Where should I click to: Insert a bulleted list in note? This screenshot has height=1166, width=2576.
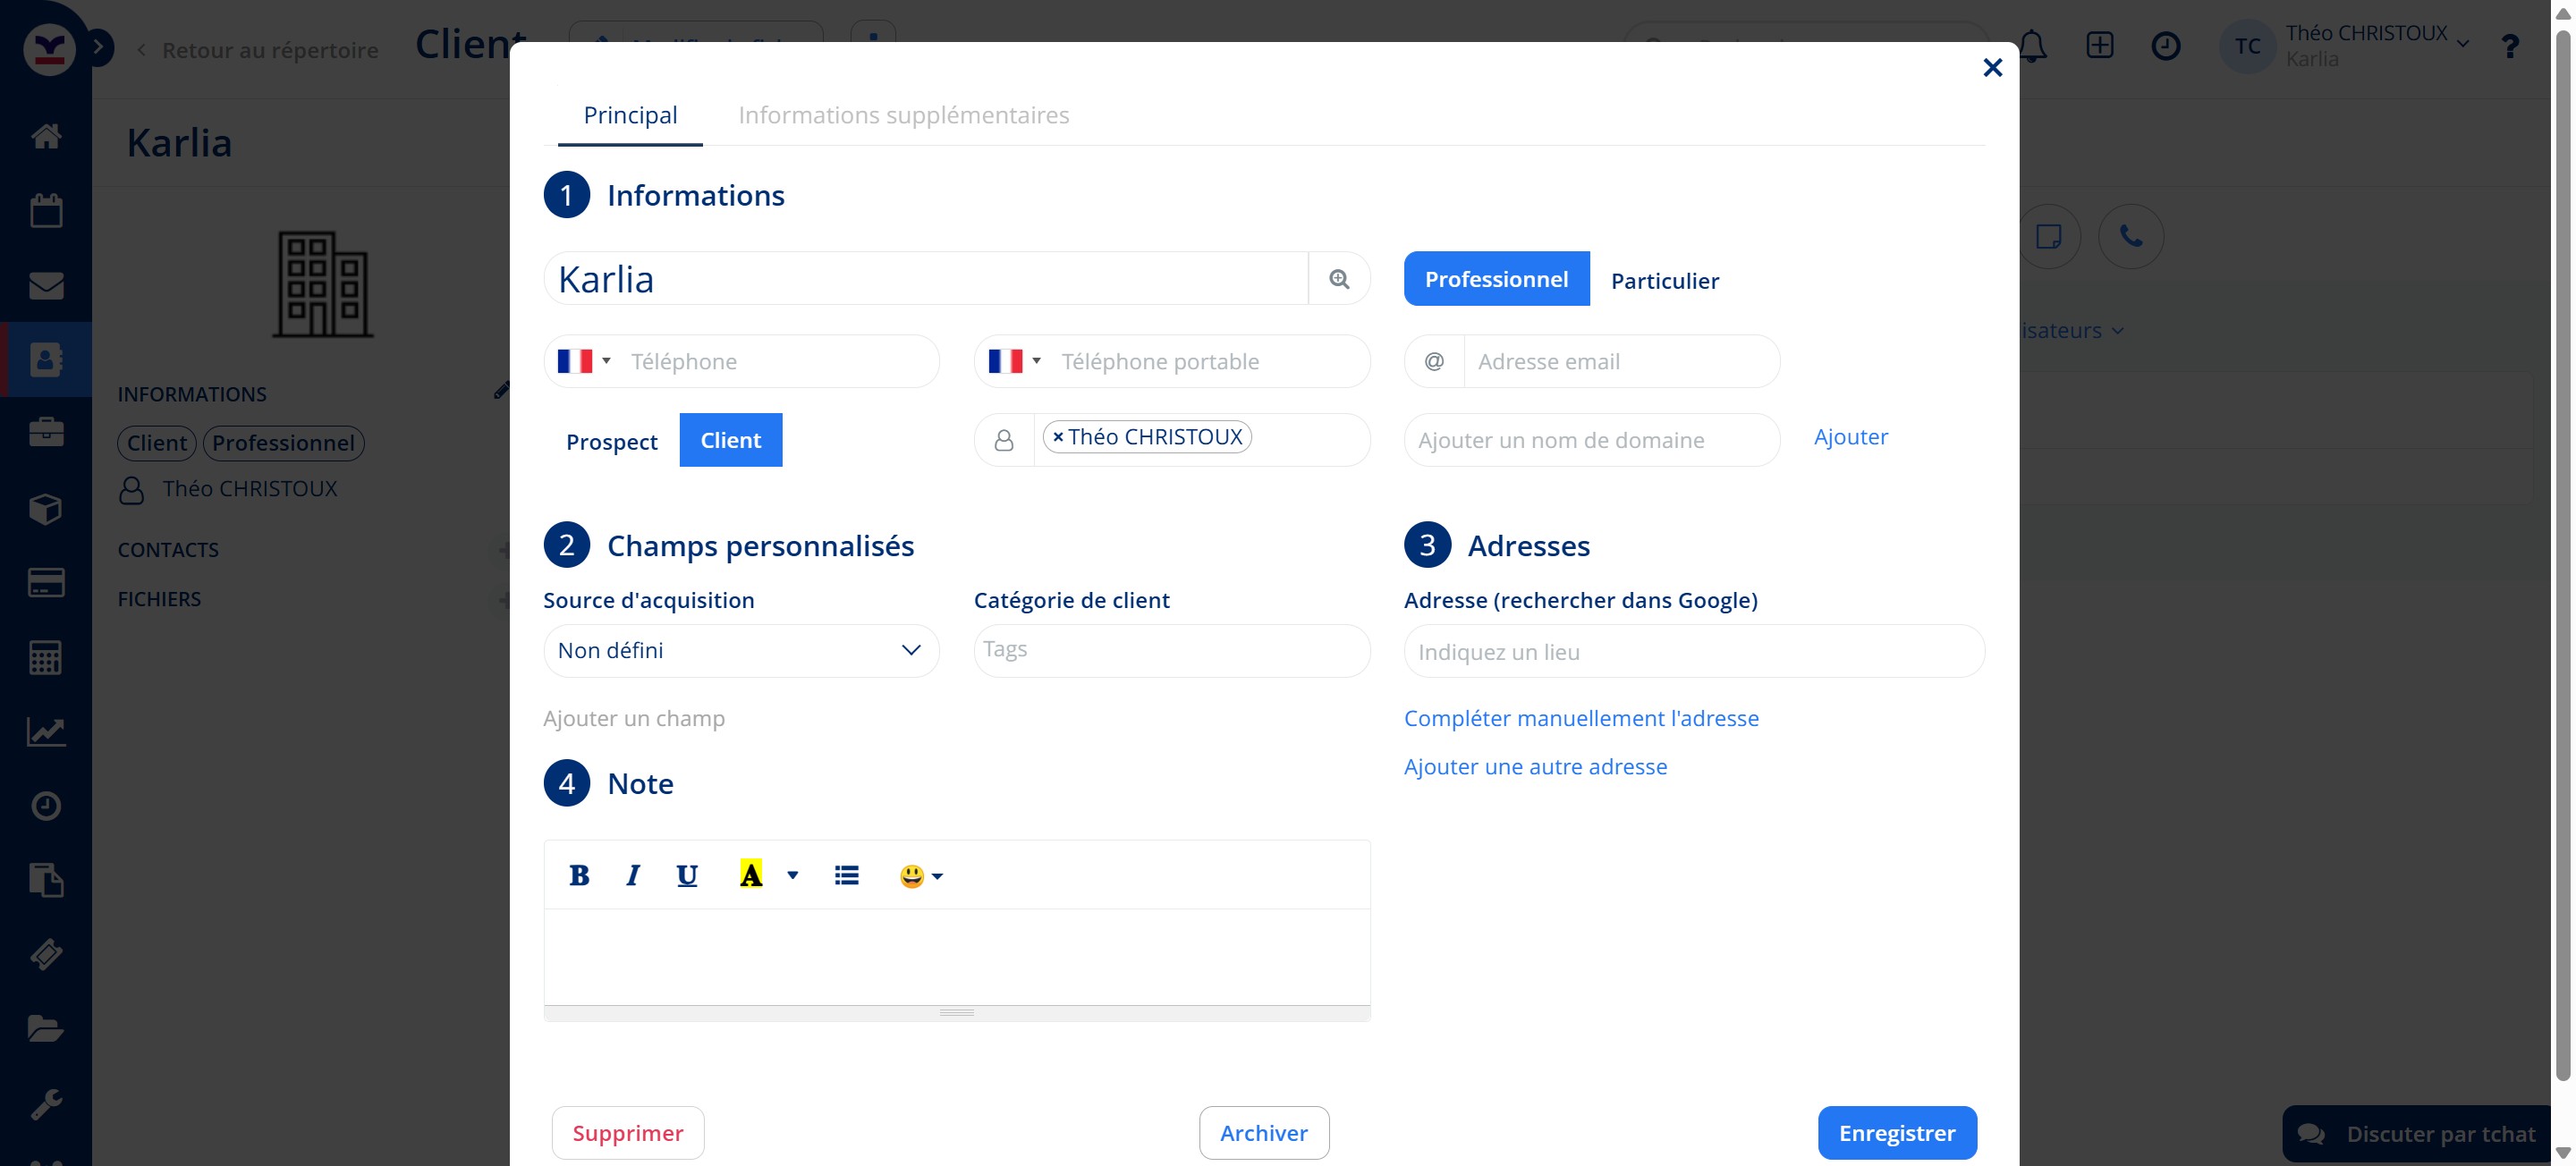pos(846,875)
